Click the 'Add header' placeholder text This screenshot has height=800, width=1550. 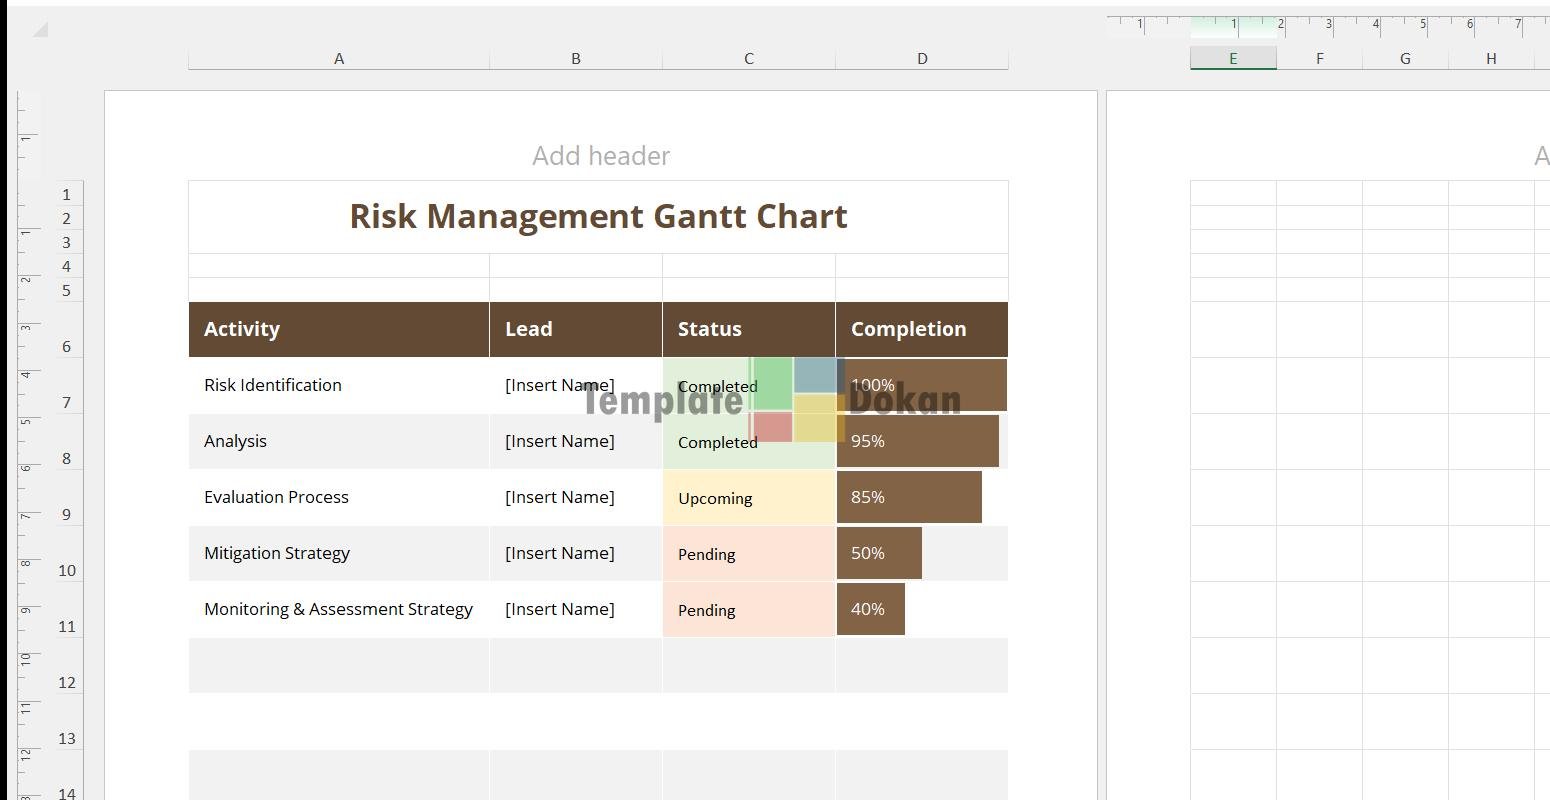(x=601, y=156)
